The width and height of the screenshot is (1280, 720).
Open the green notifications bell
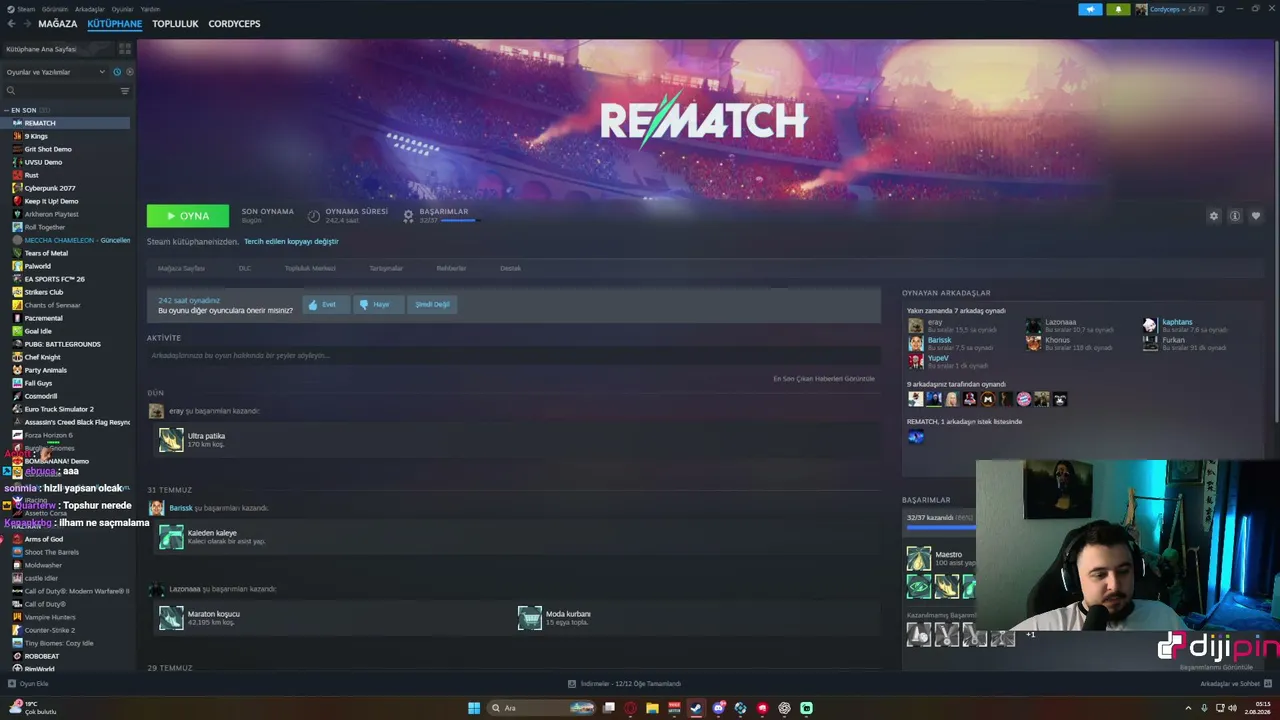(x=1118, y=9)
